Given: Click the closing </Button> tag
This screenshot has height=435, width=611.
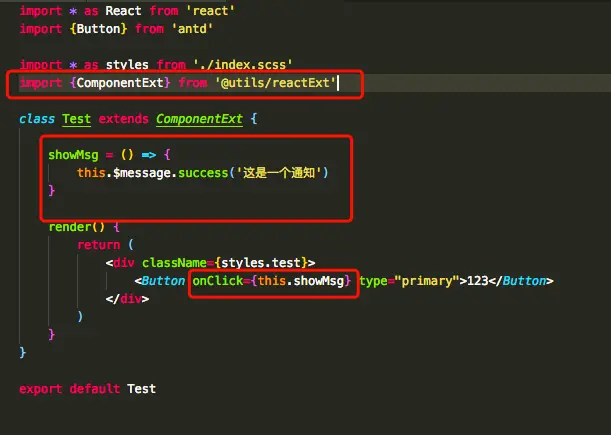Looking at the screenshot, I should tap(521, 281).
